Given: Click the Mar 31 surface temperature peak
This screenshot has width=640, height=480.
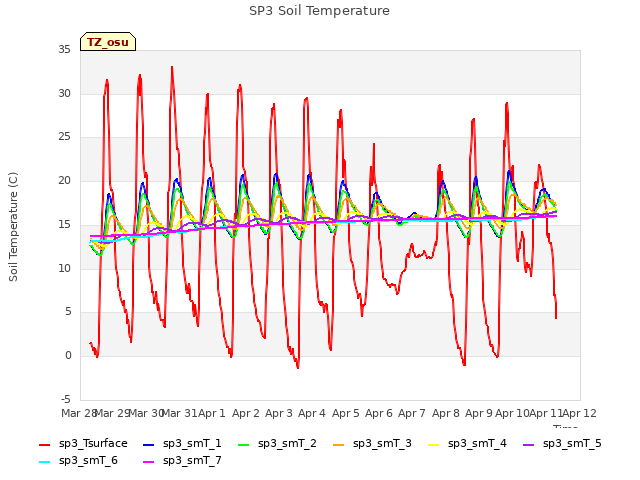Looking at the screenshot, I should click(172, 67).
